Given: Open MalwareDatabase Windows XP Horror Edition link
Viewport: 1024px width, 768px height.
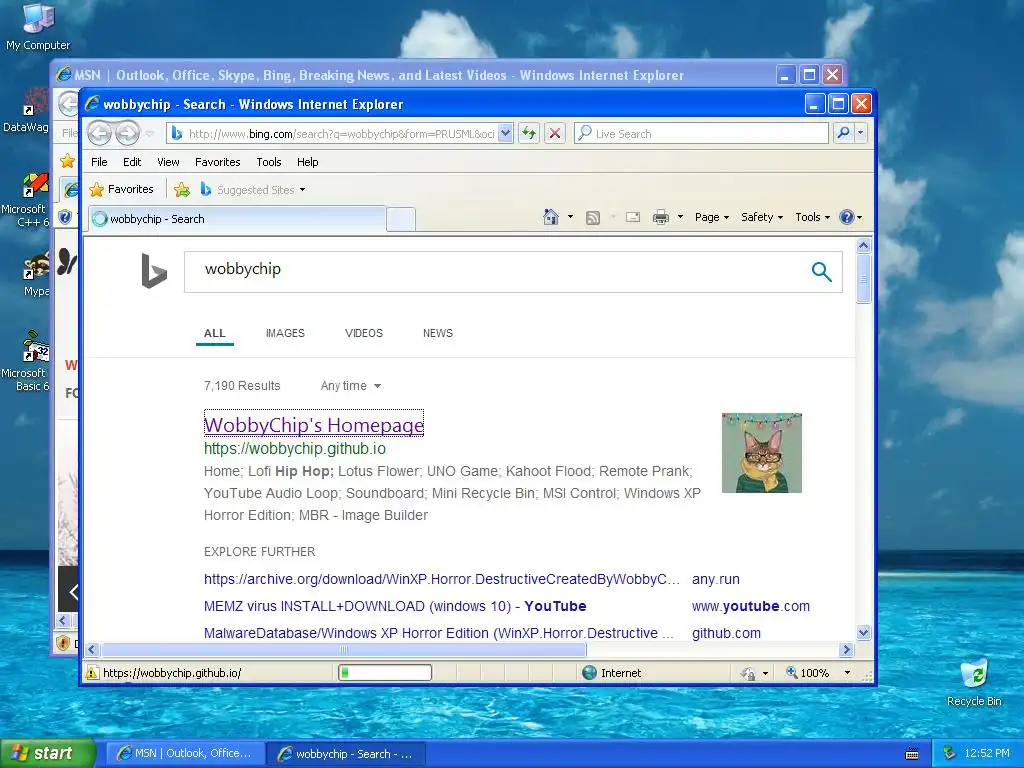Looking at the screenshot, I should pyautogui.click(x=438, y=633).
